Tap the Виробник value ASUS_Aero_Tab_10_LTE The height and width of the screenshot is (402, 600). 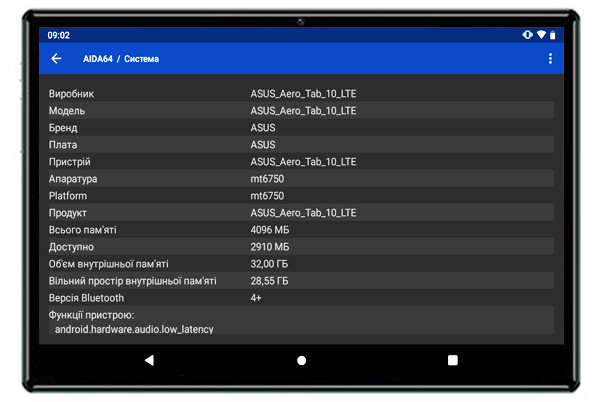tap(303, 94)
